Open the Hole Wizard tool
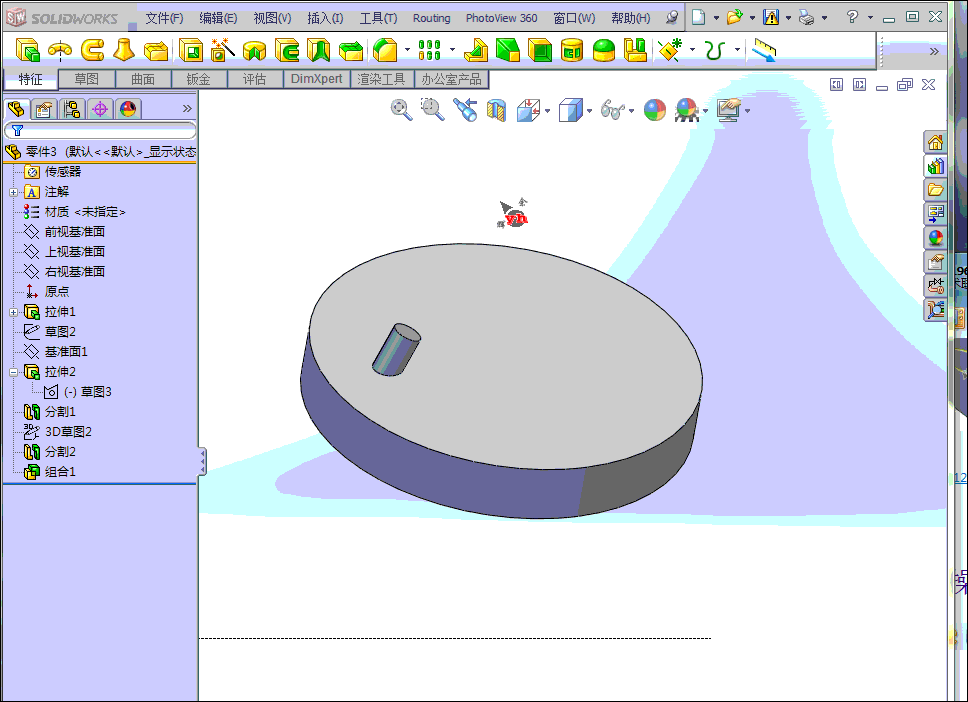This screenshot has height=702, width=968. pyautogui.click(x=222, y=50)
